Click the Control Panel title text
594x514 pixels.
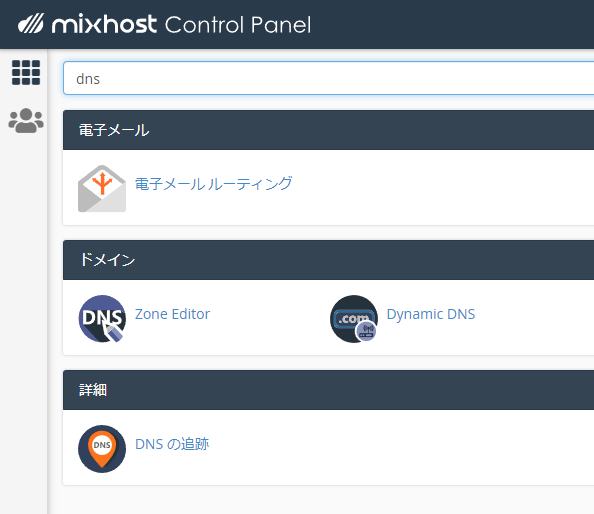tap(238, 25)
